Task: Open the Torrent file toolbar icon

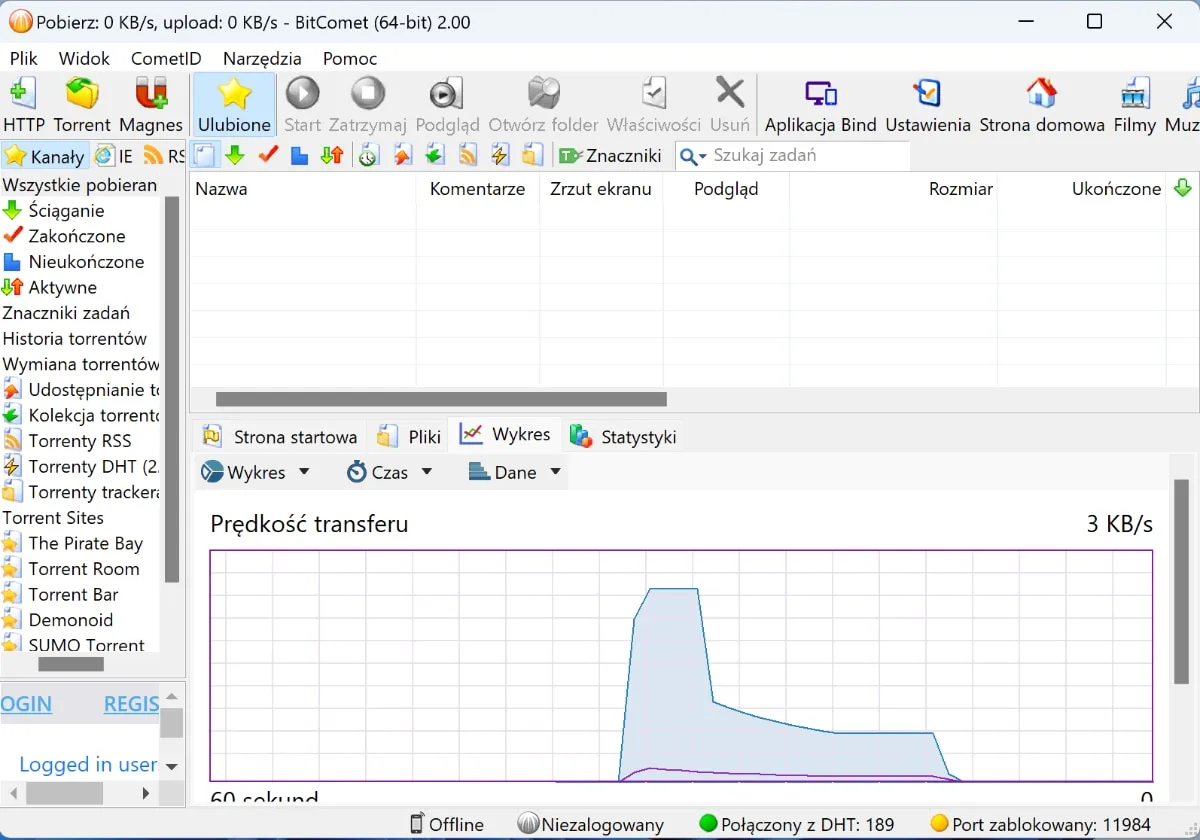Action: coord(82,104)
